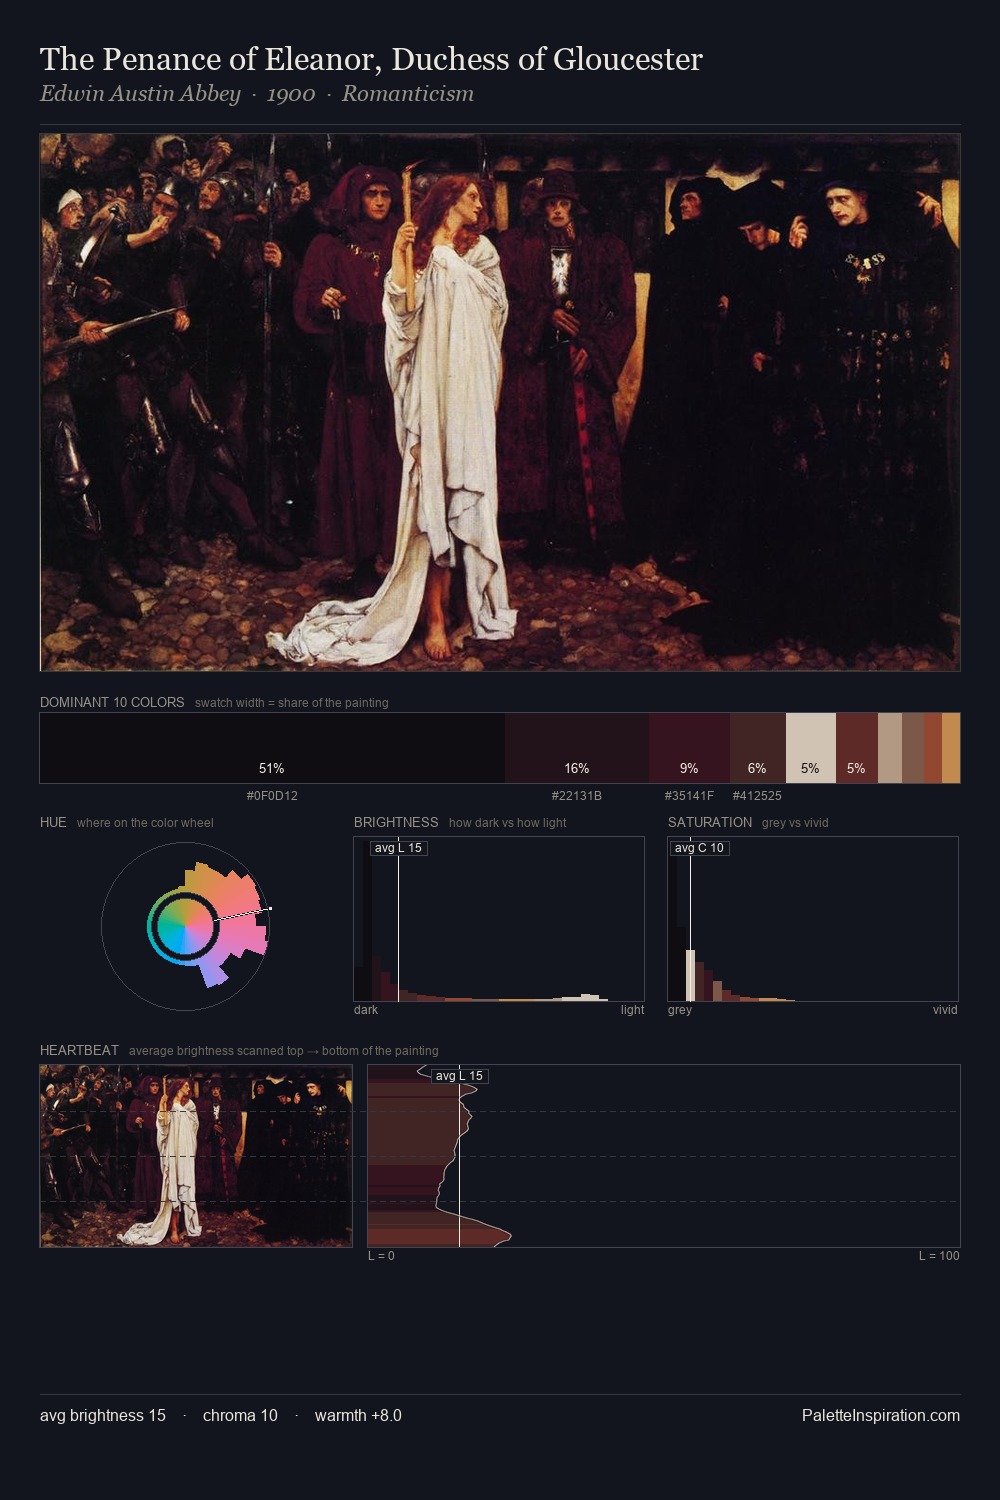Click the '#412525' hex code

pyautogui.click(x=757, y=796)
